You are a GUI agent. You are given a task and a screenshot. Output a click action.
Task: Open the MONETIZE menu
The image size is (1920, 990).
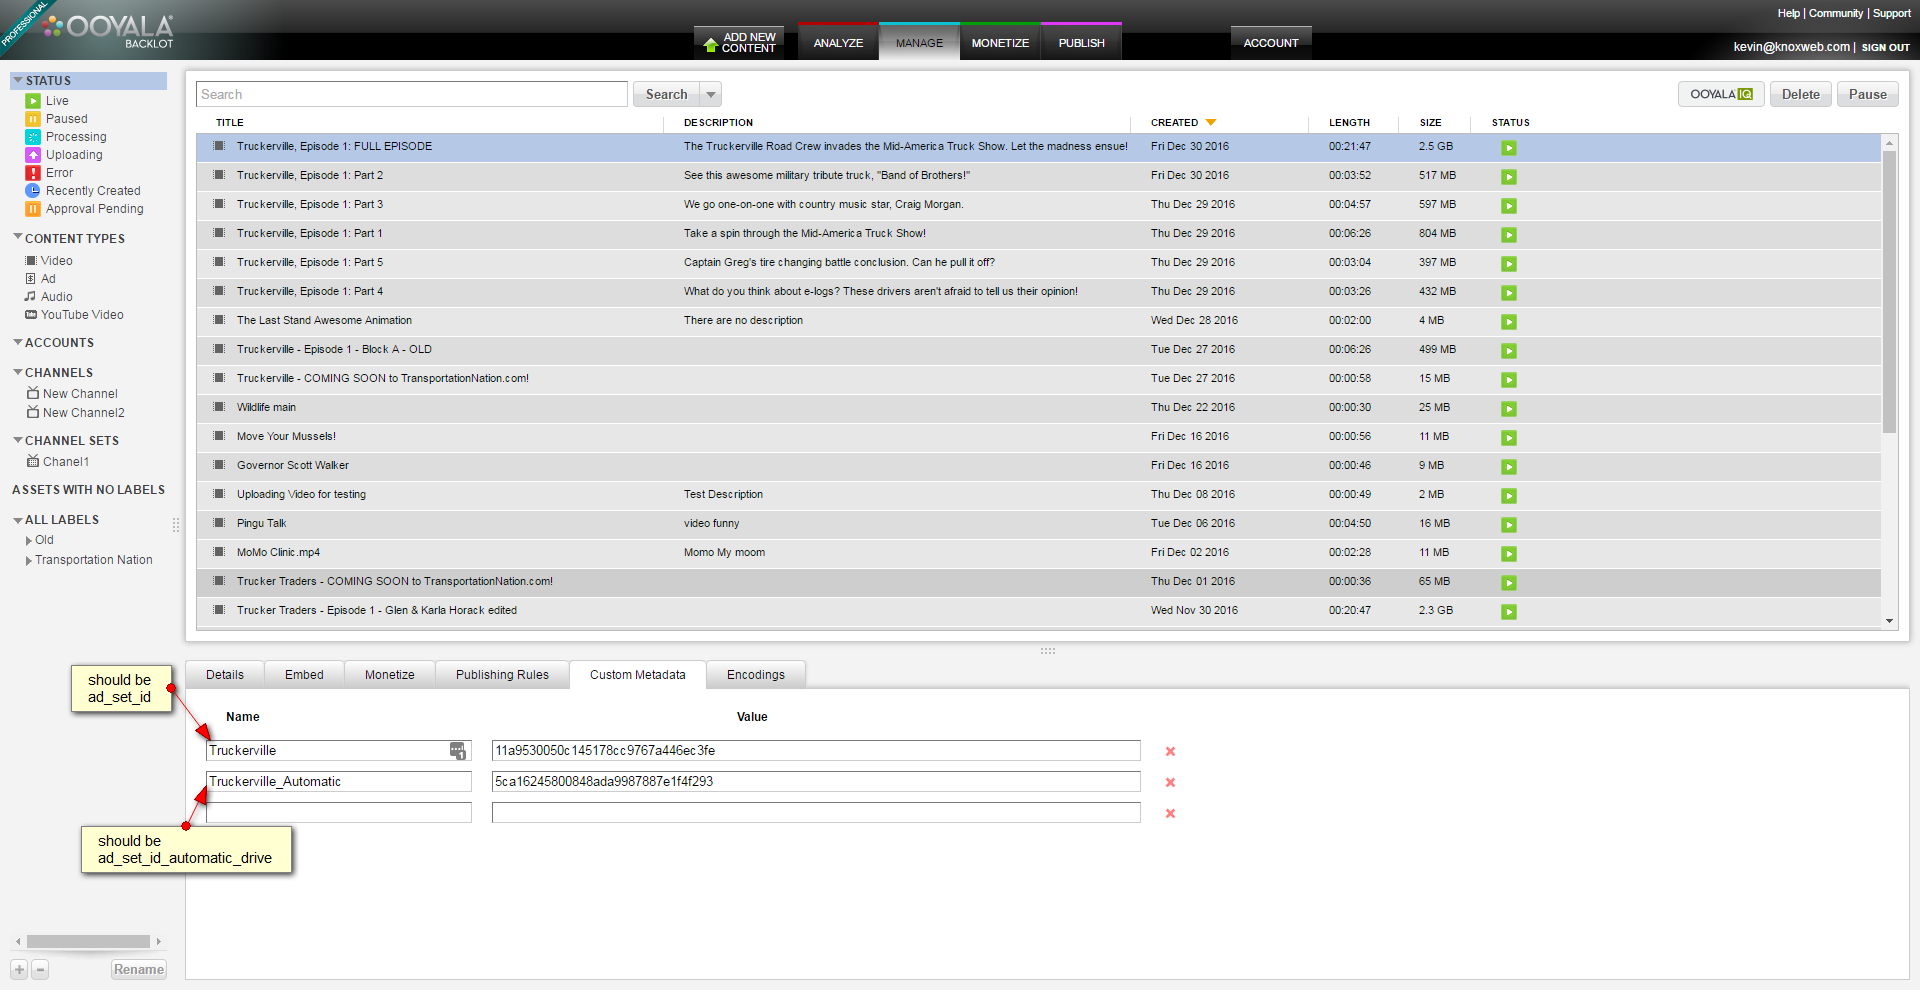coord(1000,42)
